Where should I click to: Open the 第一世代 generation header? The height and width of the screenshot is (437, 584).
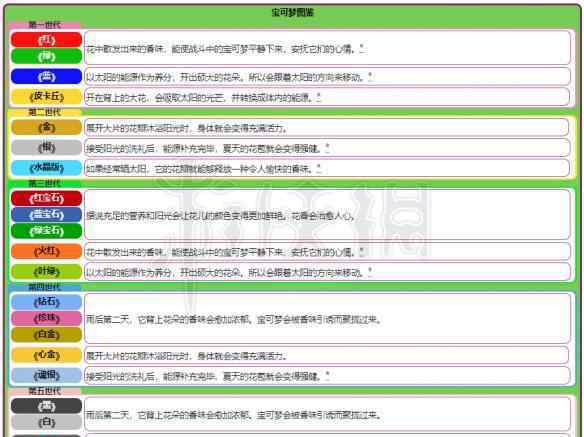tap(44, 25)
